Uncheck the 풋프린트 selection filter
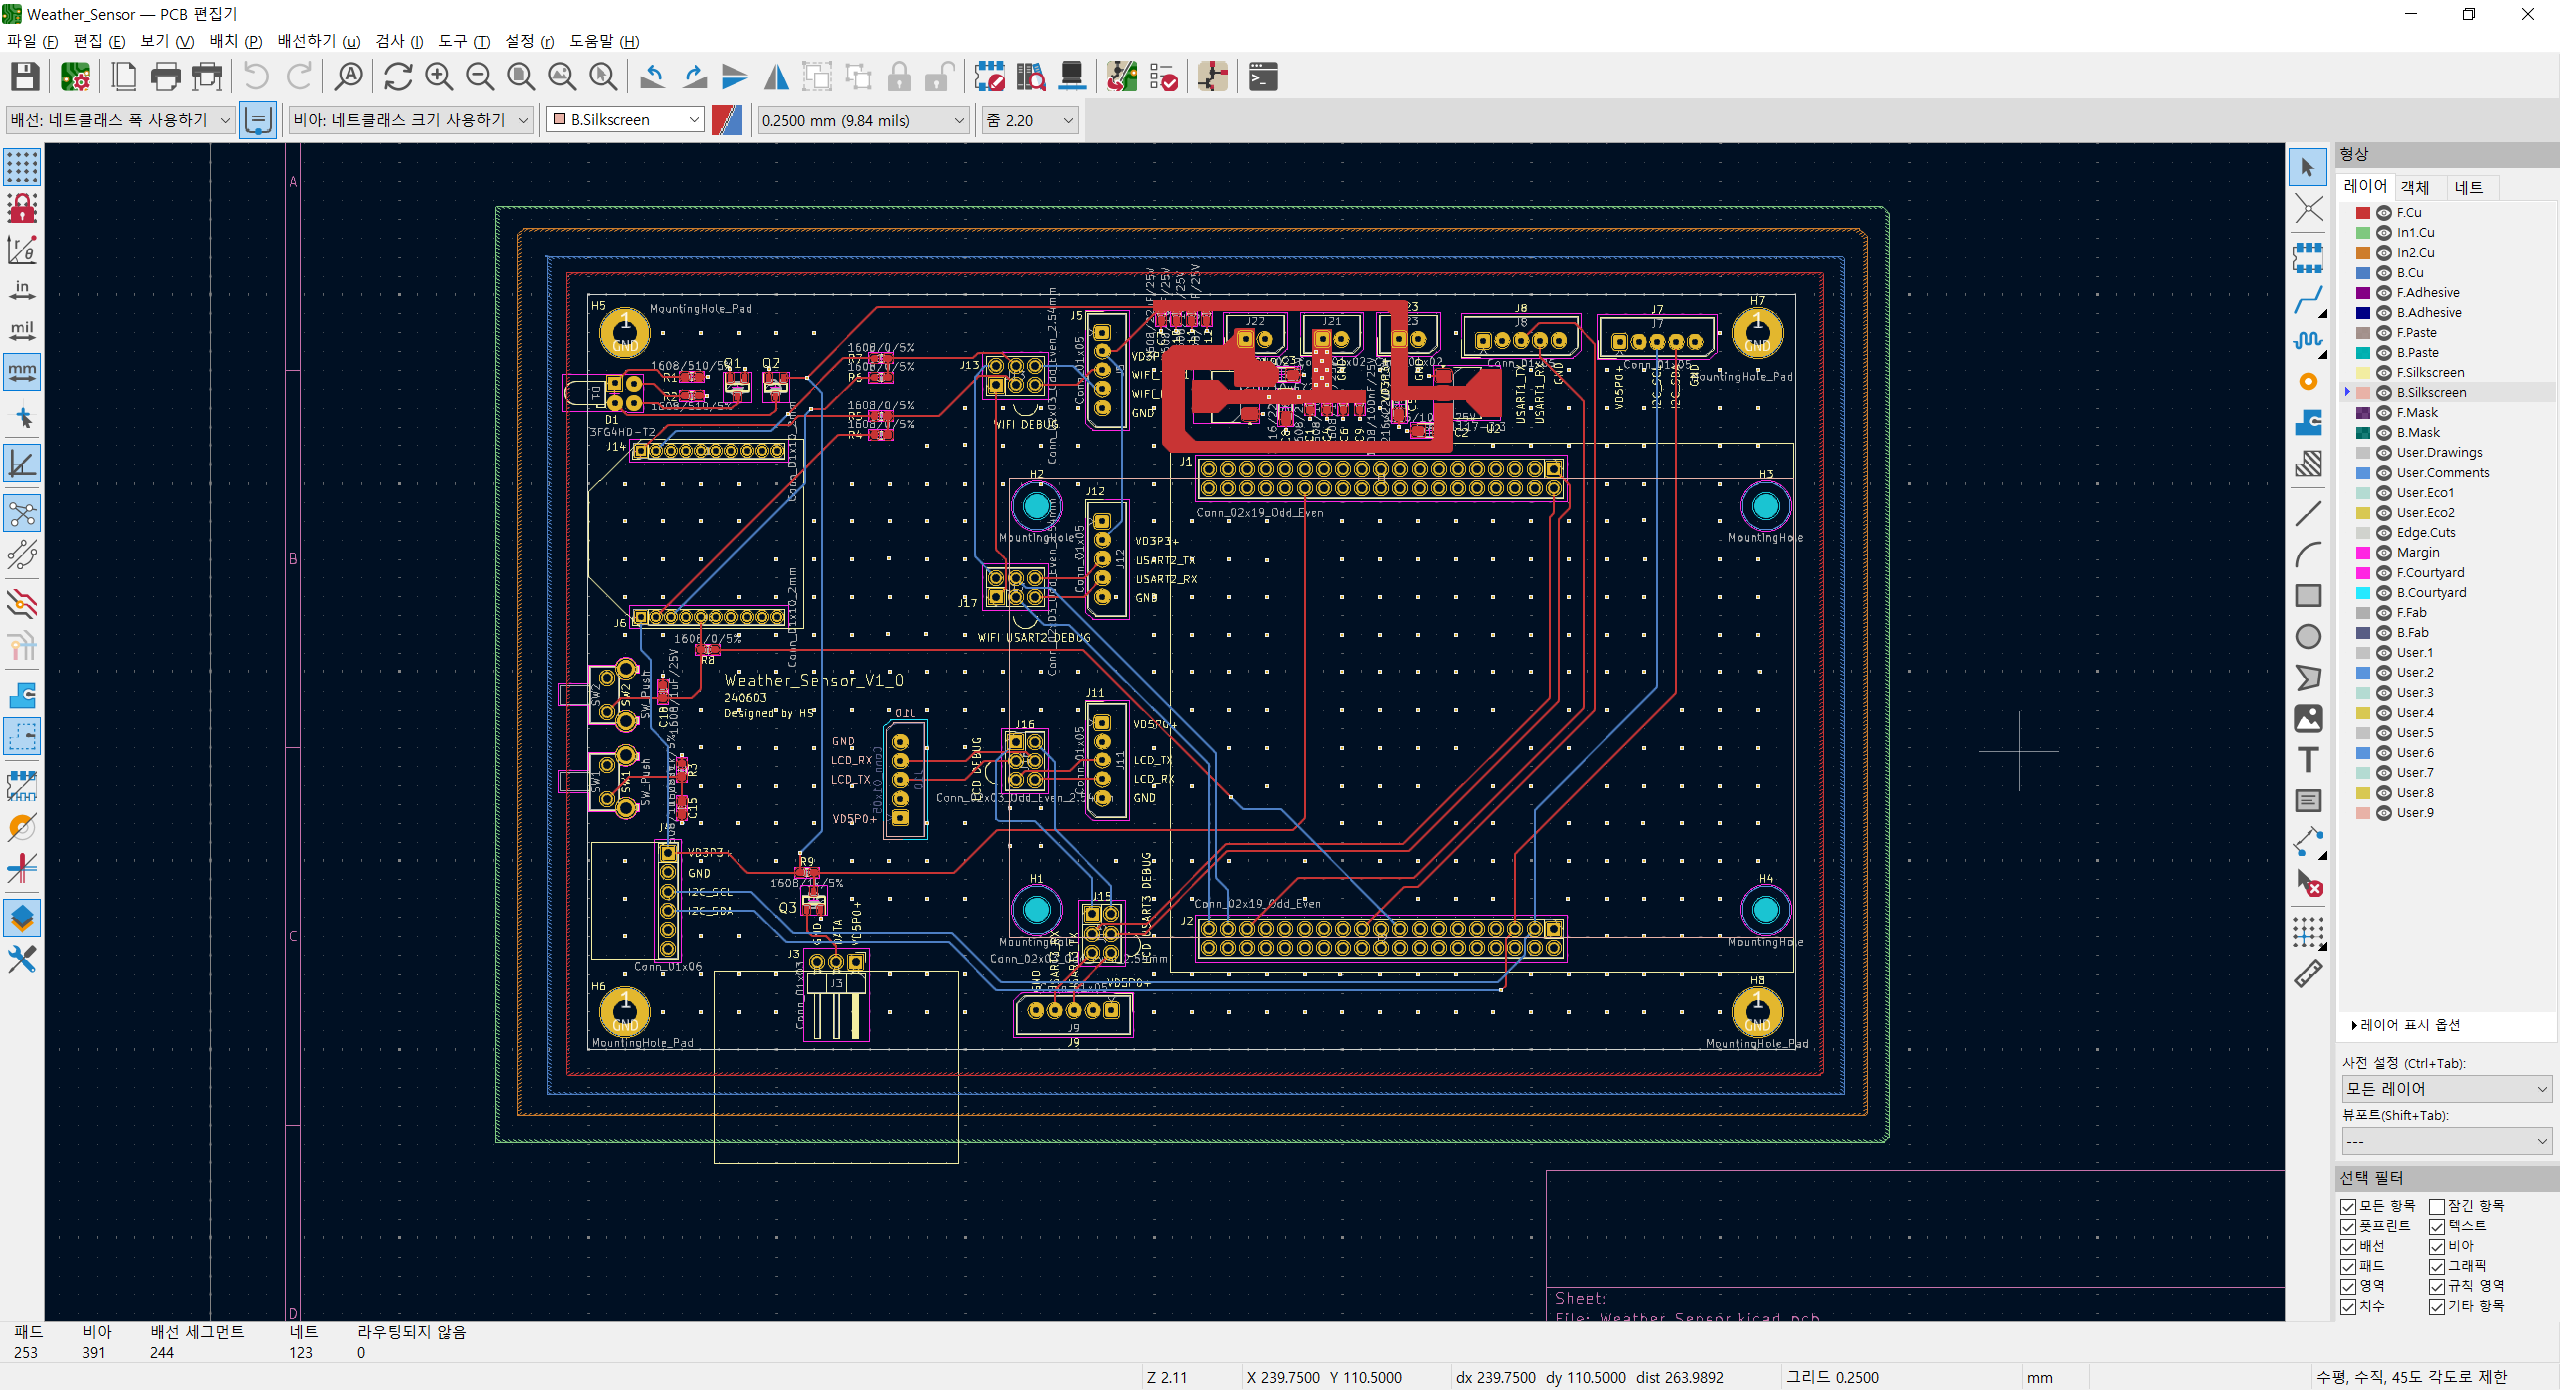This screenshot has height=1390, width=2560. coord(2348,1226)
